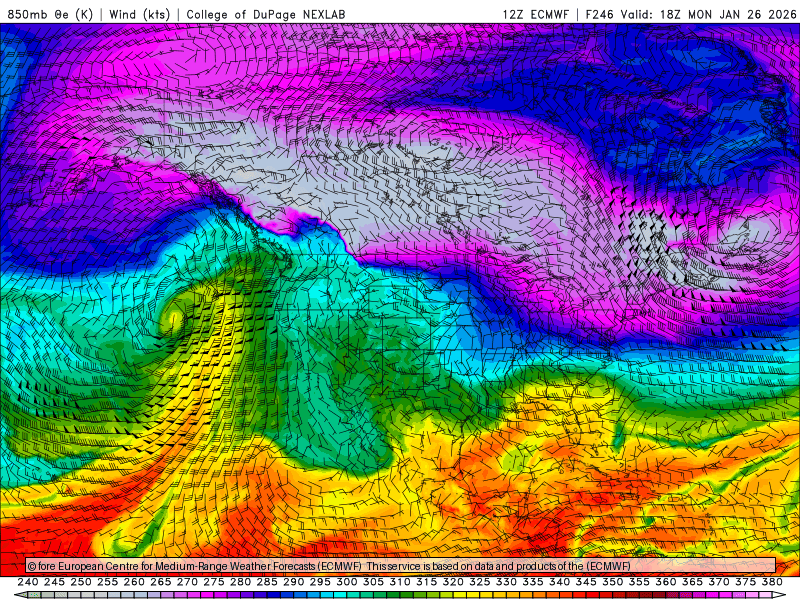Viewport: 800px width, 600px height.
Task: Select the 250 label on the scale
Action: (x=81, y=582)
